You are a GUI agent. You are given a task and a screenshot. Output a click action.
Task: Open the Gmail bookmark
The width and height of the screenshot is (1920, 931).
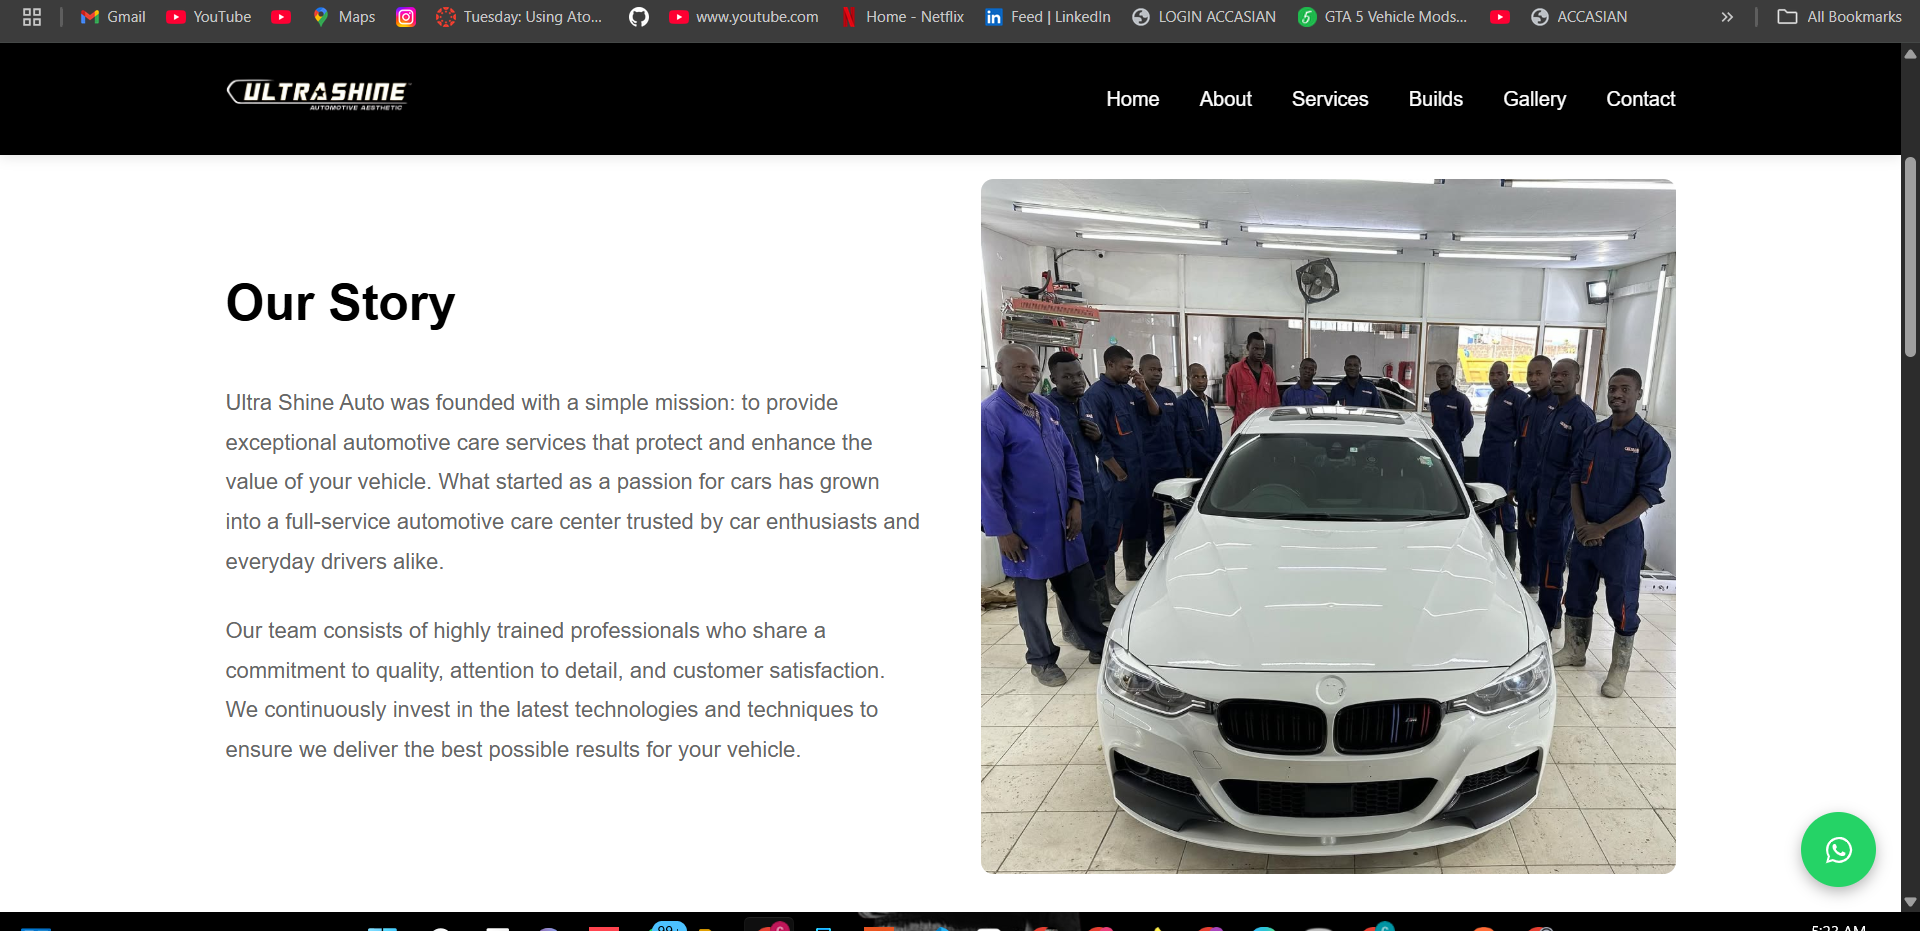click(113, 17)
